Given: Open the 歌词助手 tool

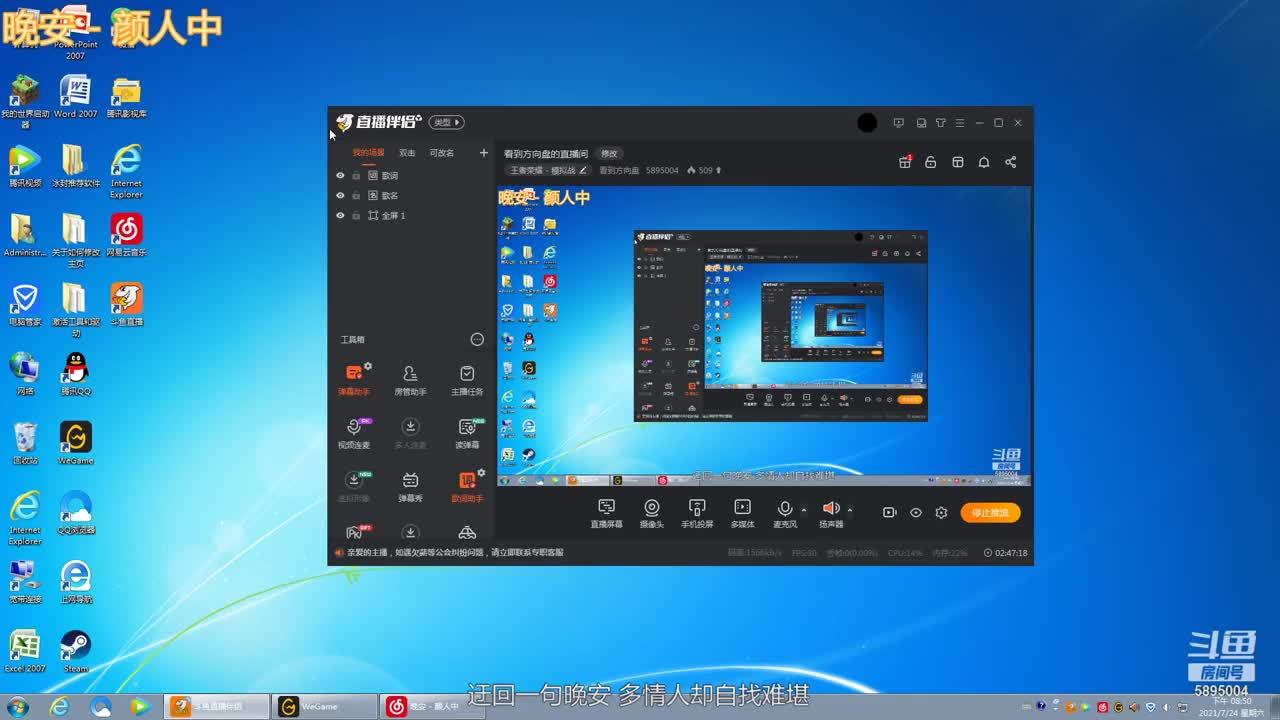Looking at the screenshot, I should coord(467,486).
